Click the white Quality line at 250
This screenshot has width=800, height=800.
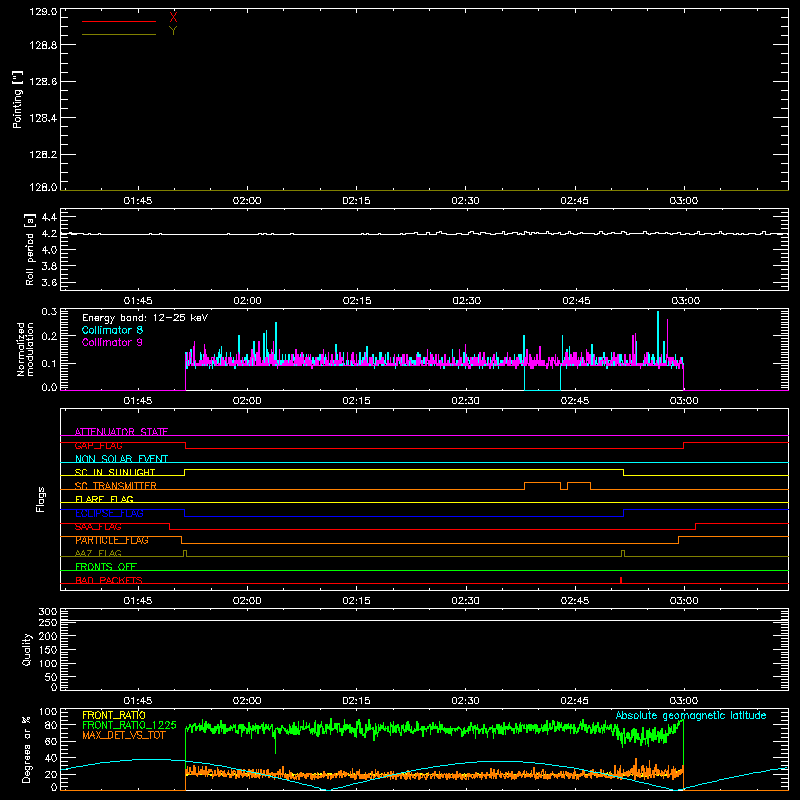tap(424, 620)
